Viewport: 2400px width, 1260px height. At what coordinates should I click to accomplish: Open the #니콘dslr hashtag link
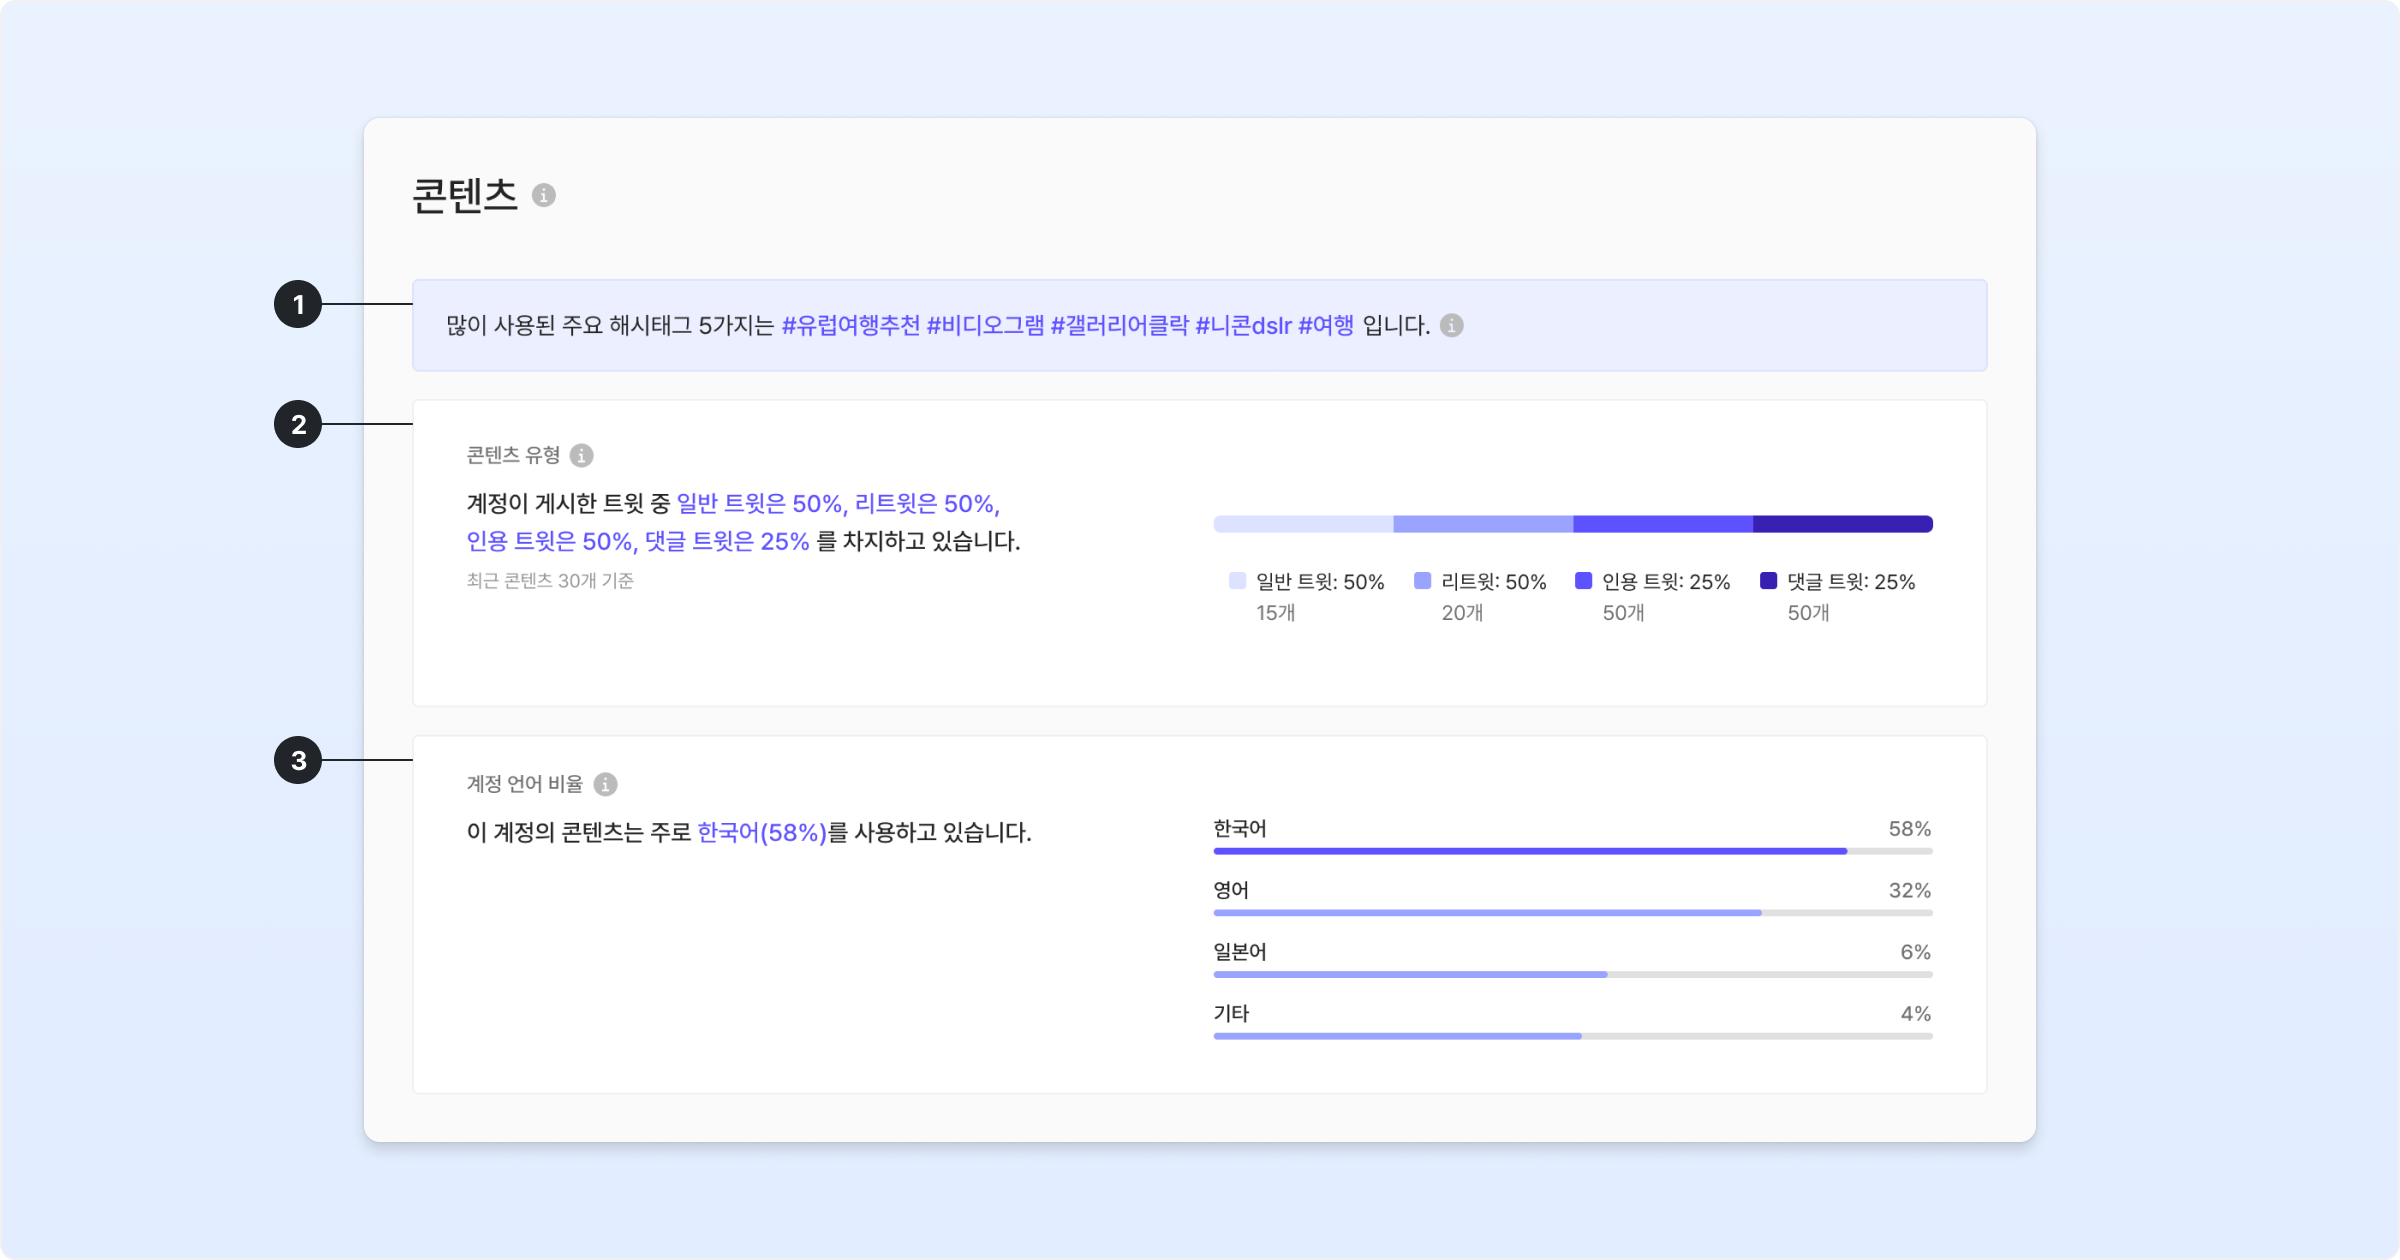click(x=1243, y=326)
